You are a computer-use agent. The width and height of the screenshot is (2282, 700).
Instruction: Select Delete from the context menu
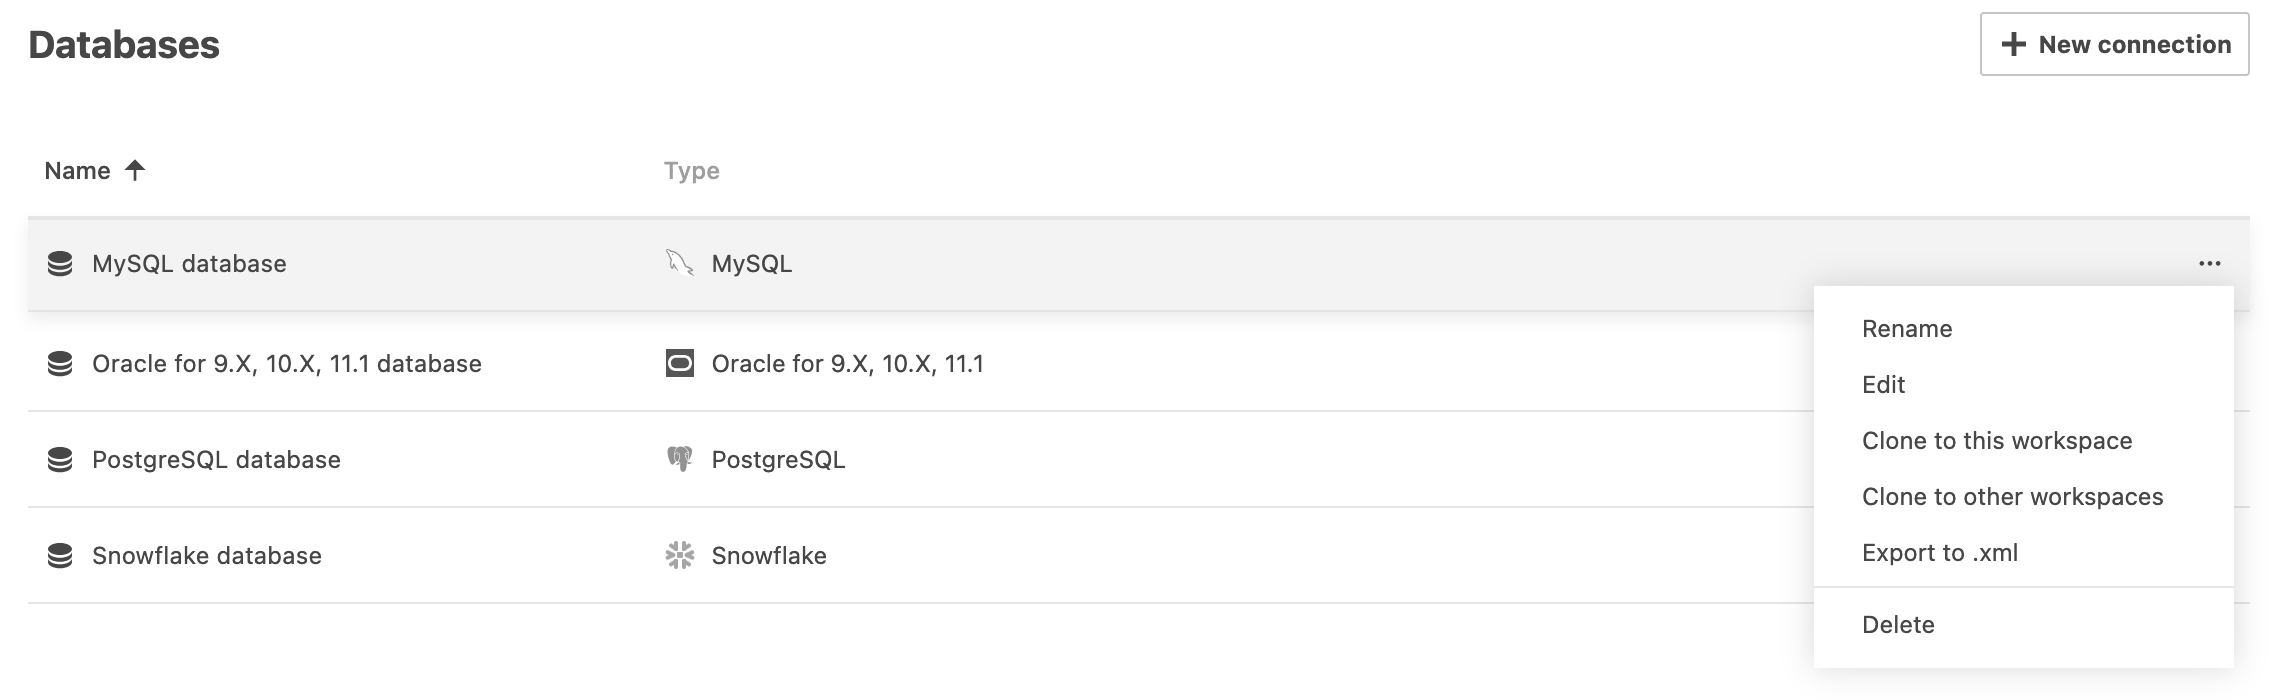click(x=1897, y=623)
